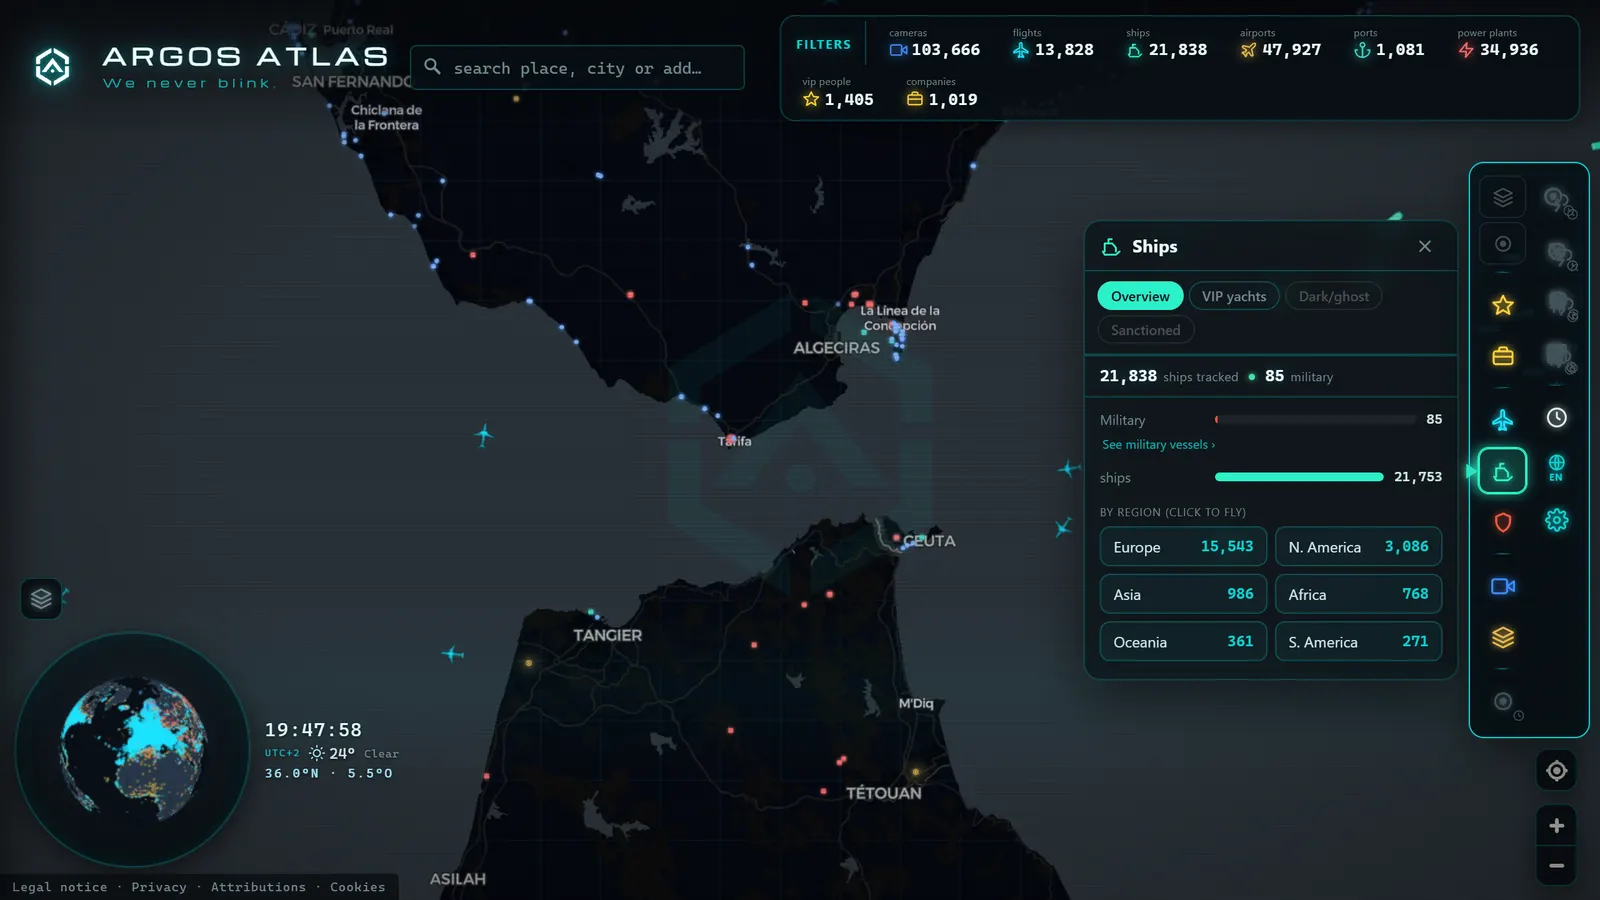Screen dimensions: 1600x900
Task: Click the locate-me crosshair button
Action: (1557, 771)
